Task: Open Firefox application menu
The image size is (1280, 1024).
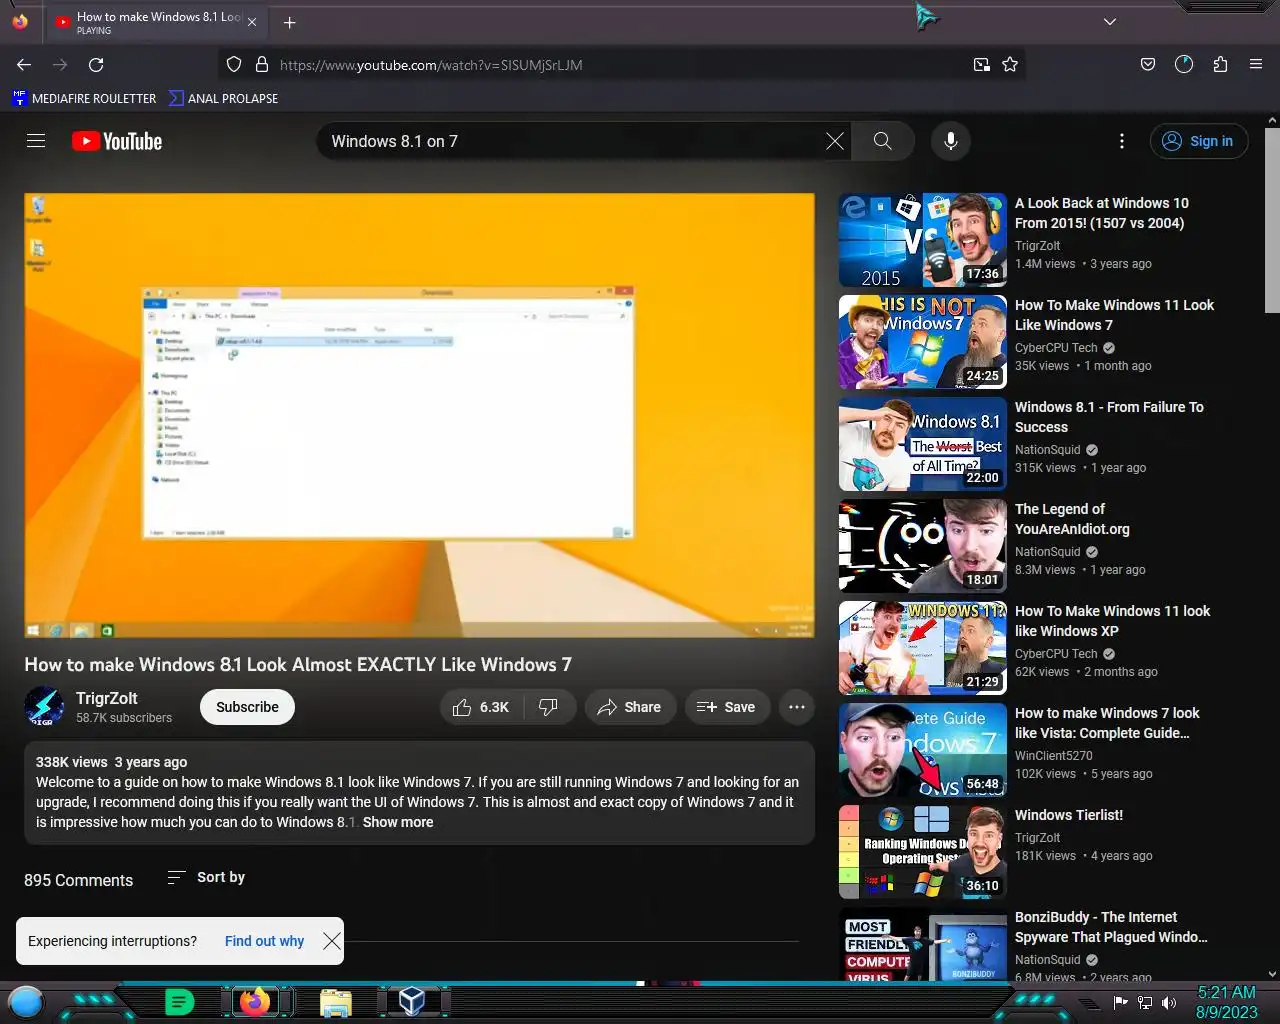Action: [1256, 65]
